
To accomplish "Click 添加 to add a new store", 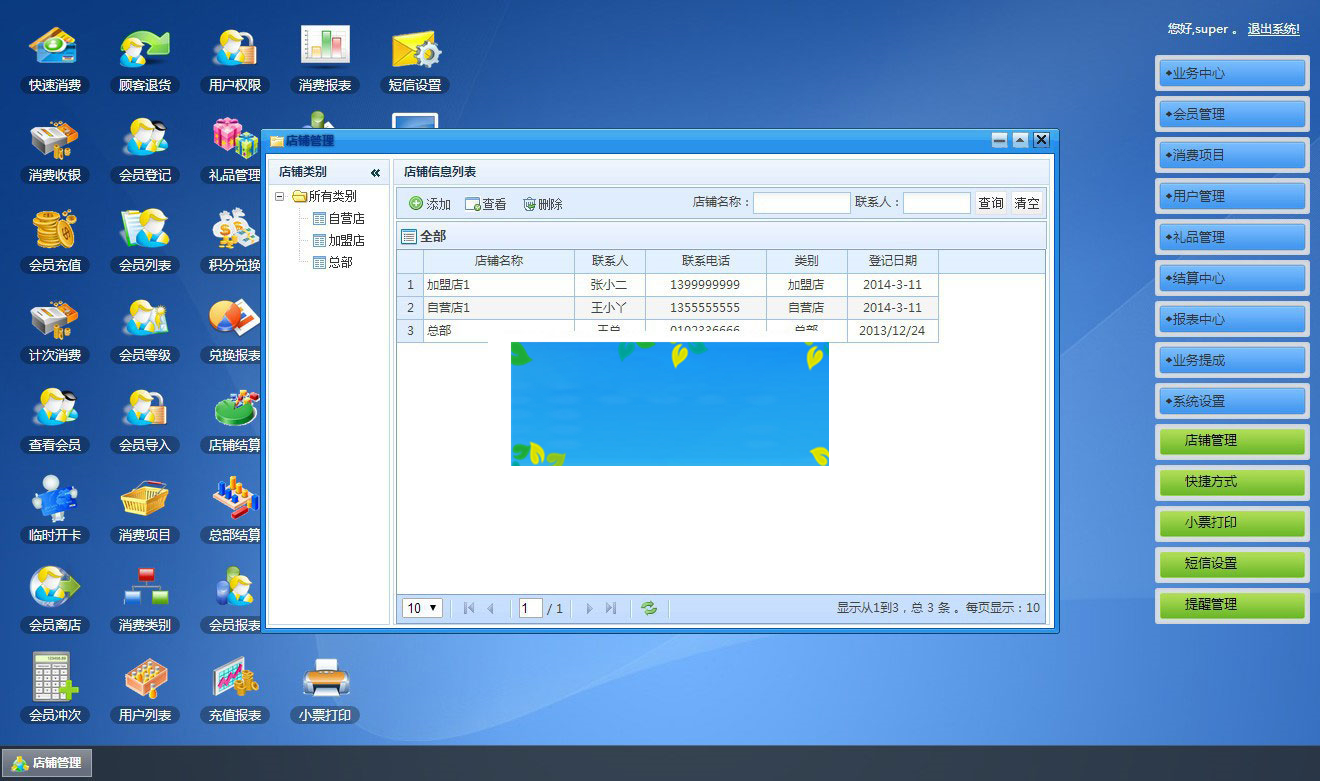I will tap(428, 203).
